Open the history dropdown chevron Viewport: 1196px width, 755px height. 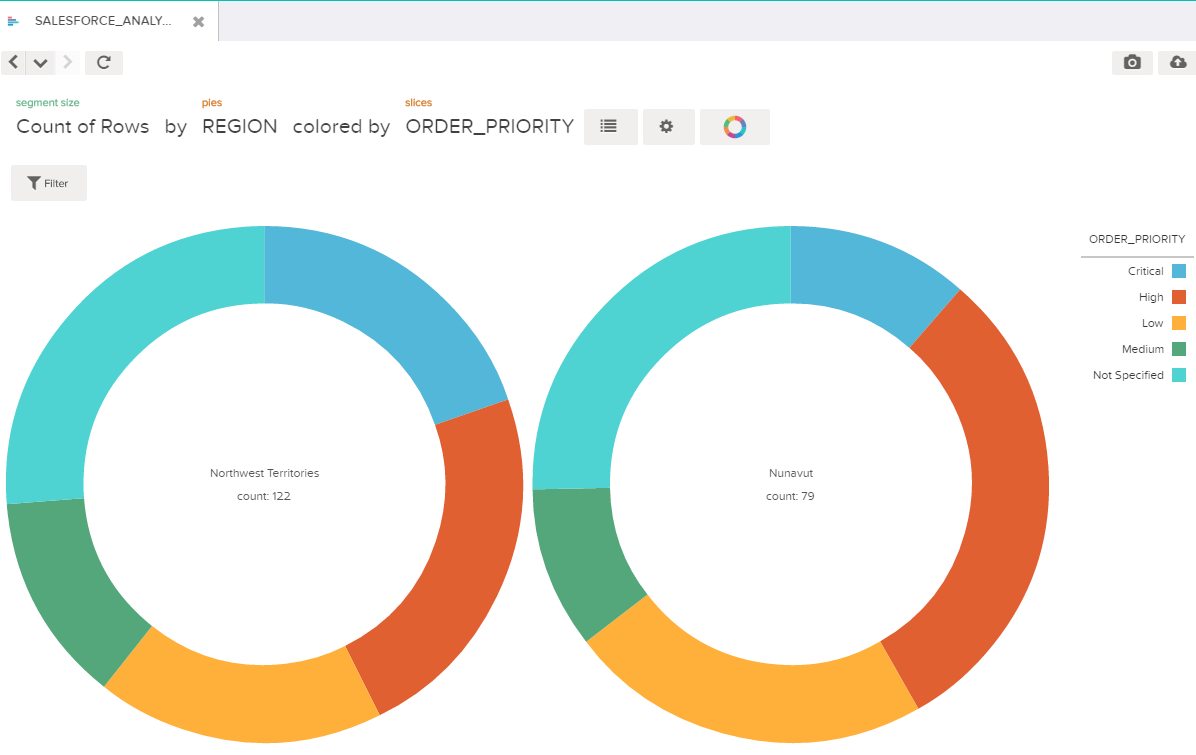40,63
